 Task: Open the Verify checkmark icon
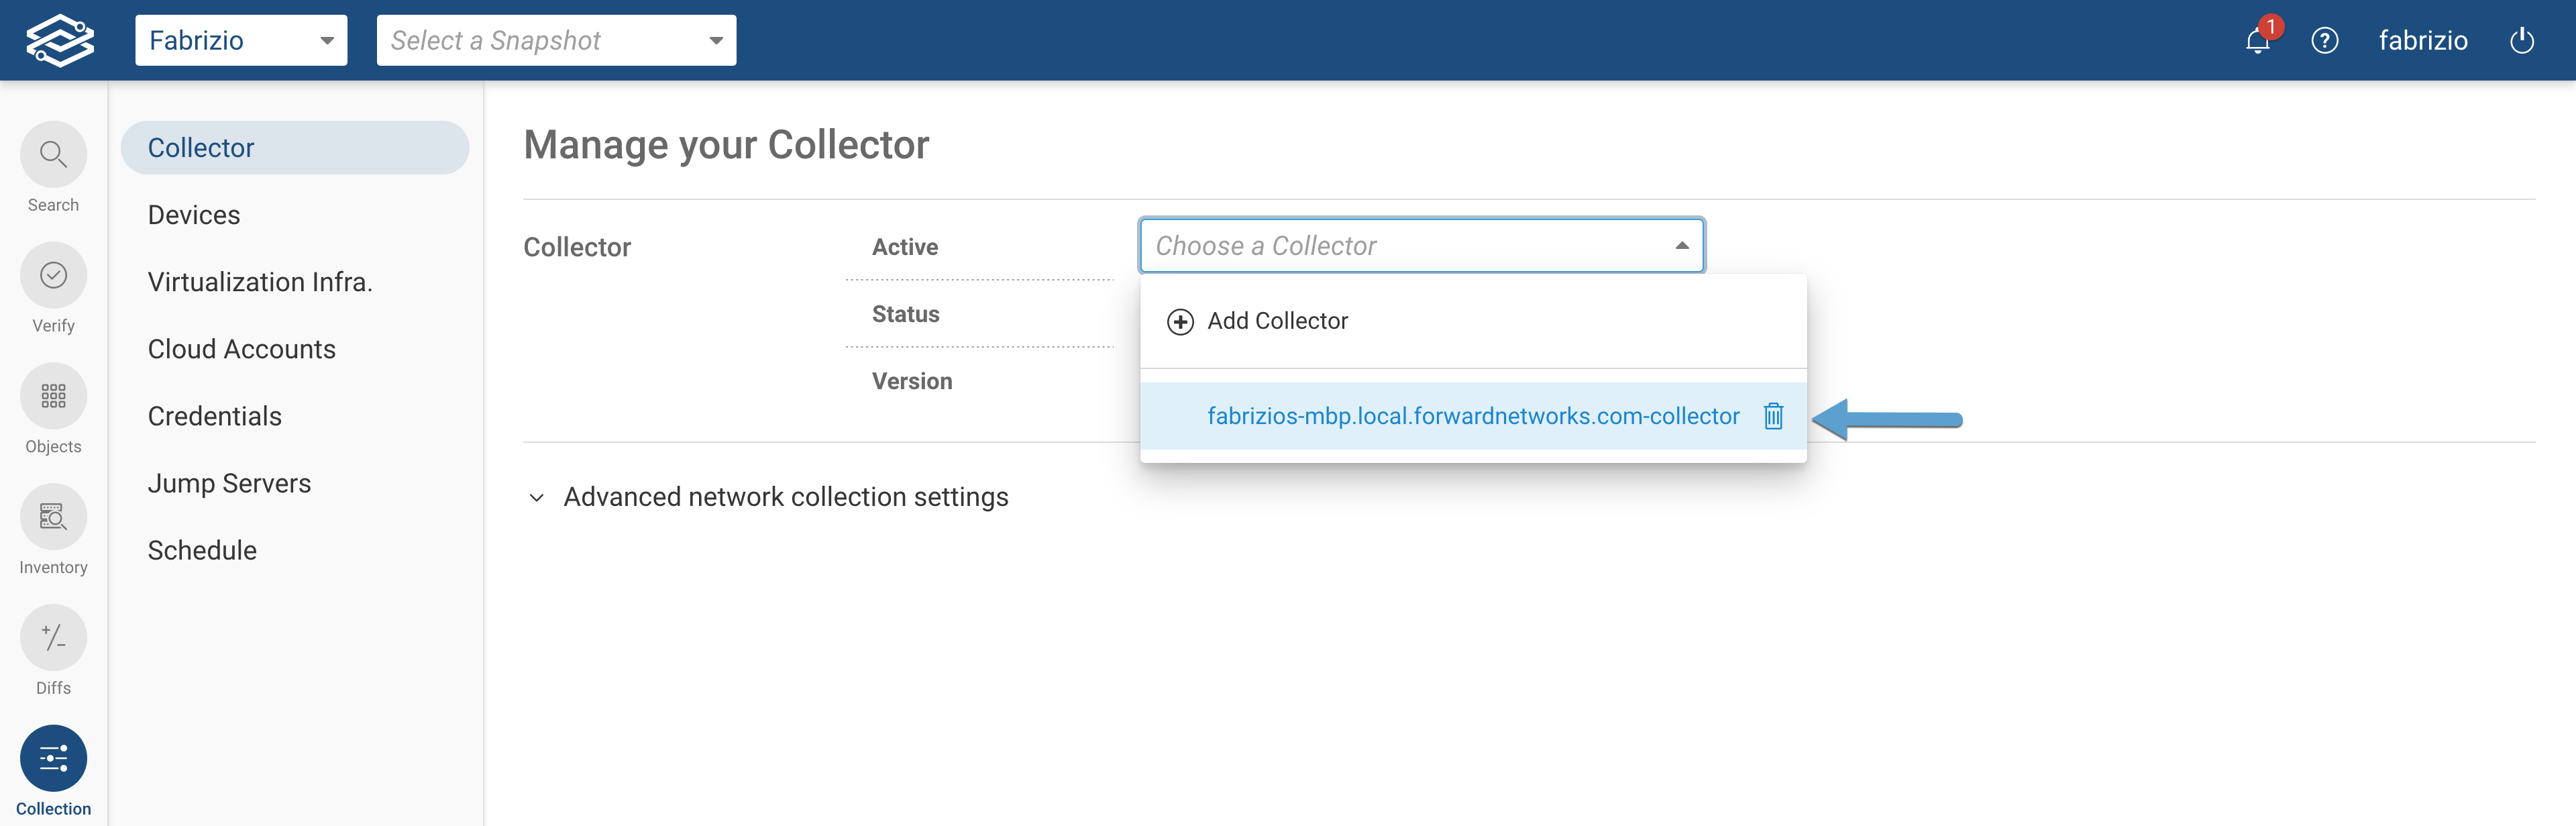tap(53, 275)
